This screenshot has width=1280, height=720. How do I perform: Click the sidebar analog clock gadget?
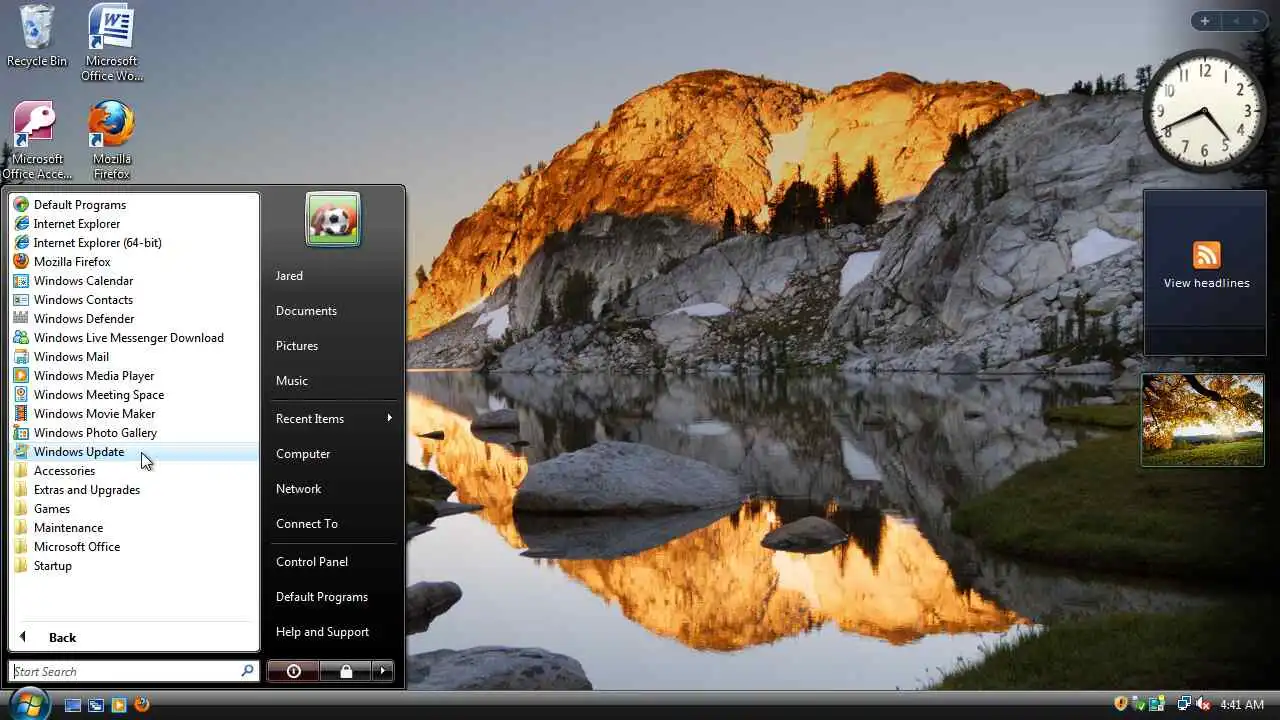(x=1204, y=110)
